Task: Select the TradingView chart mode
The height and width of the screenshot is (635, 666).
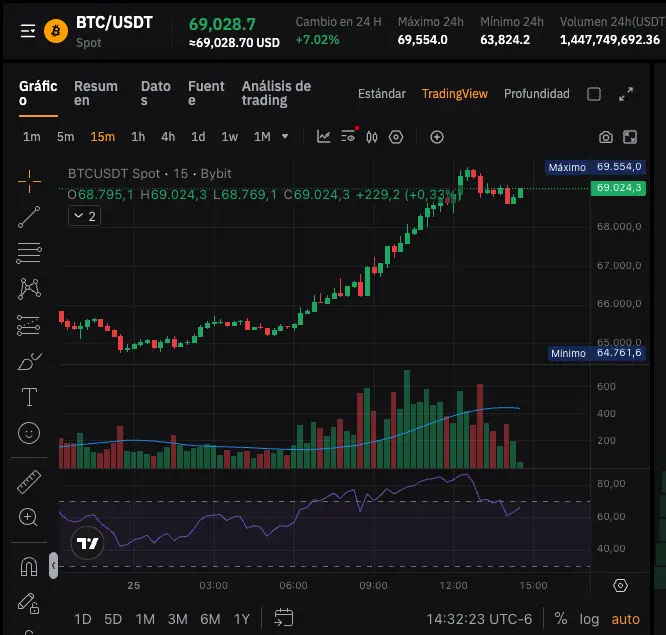Action: (x=454, y=94)
